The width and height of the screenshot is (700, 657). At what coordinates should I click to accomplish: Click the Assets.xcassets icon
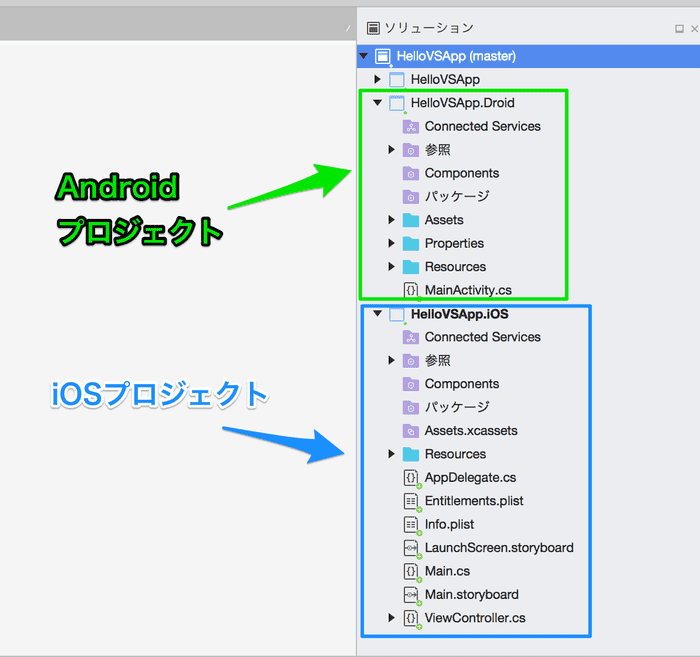coord(410,431)
